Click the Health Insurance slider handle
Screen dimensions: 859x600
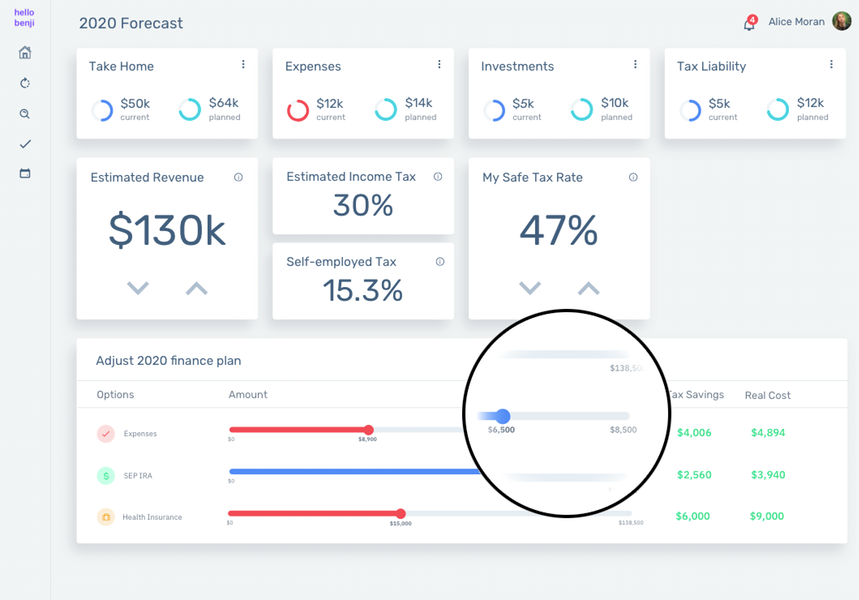click(401, 513)
